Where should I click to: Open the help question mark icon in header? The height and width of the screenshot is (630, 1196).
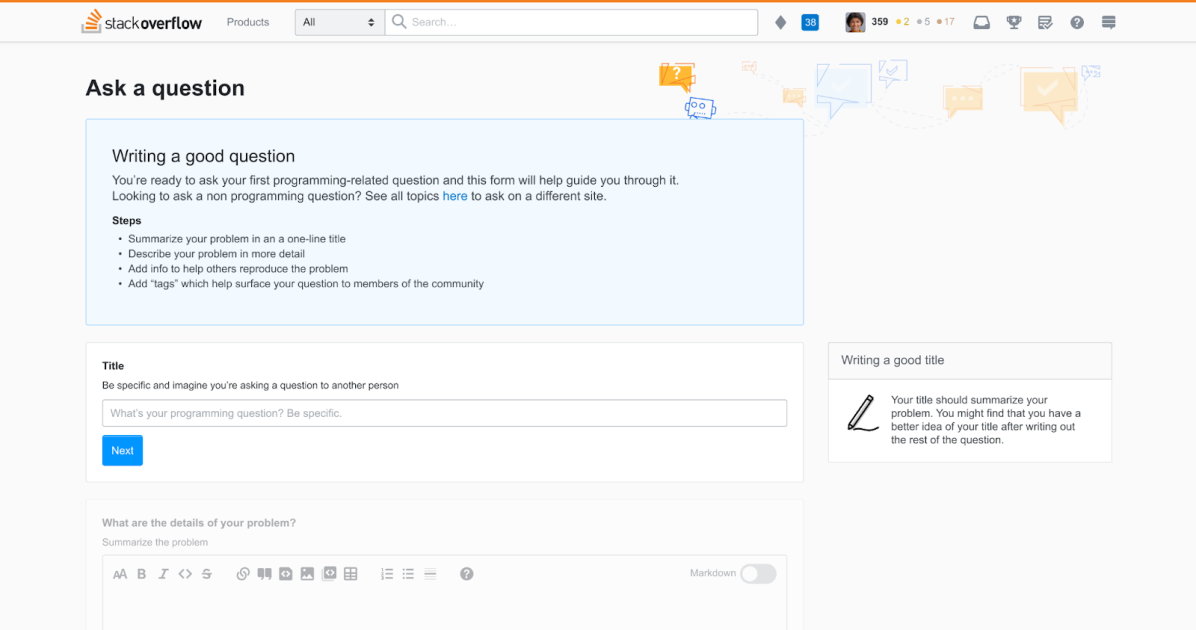tap(1077, 22)
